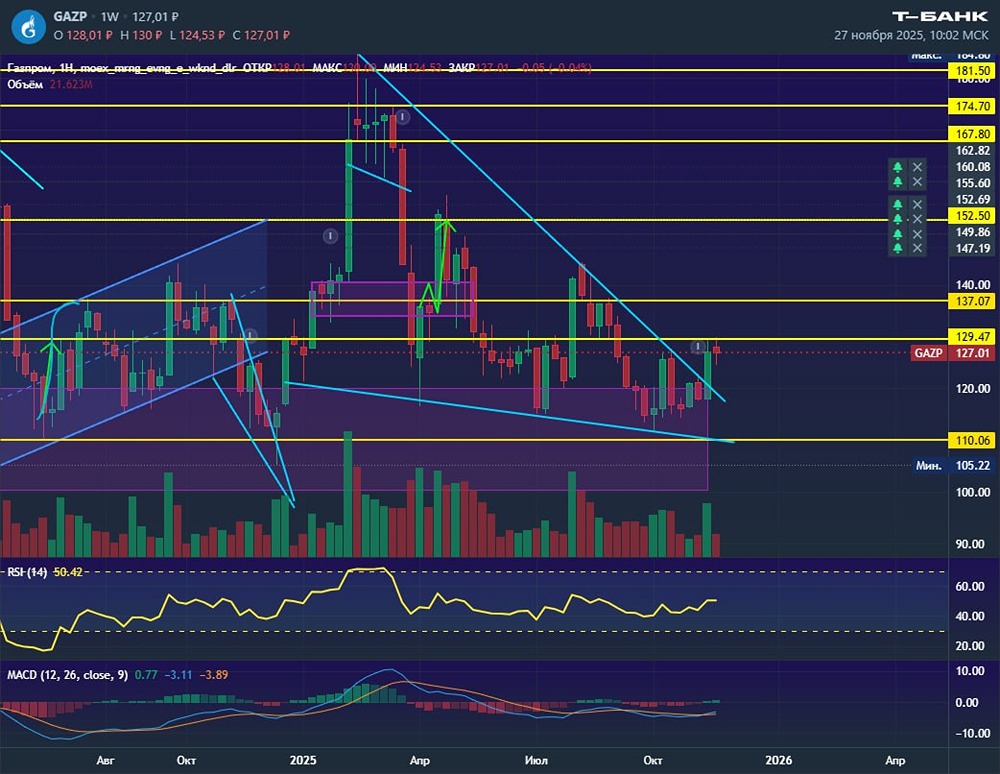Click the 162.82 price axis value

point(973,150)
